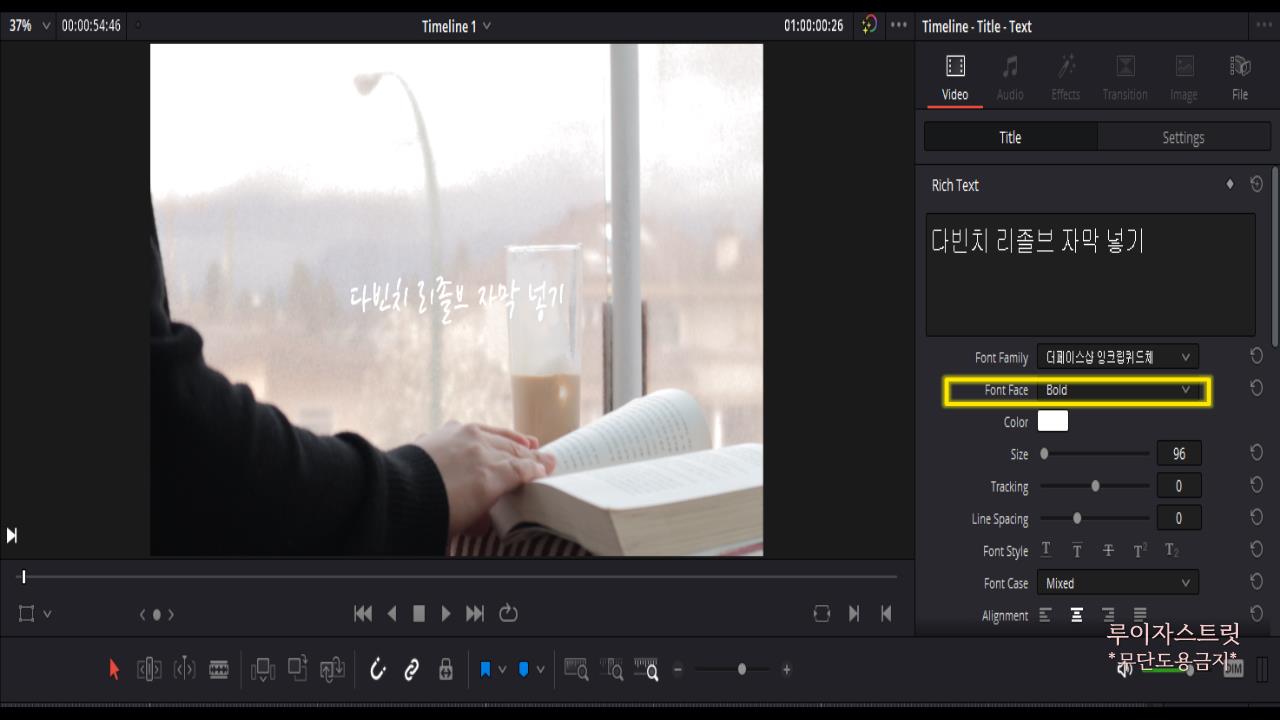
Task: Reset the Font Case setting
Action: pos(1257,582)
